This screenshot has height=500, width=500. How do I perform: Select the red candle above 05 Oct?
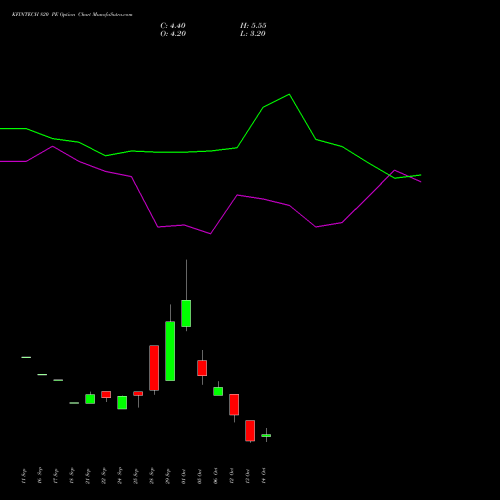coord(202,368)
